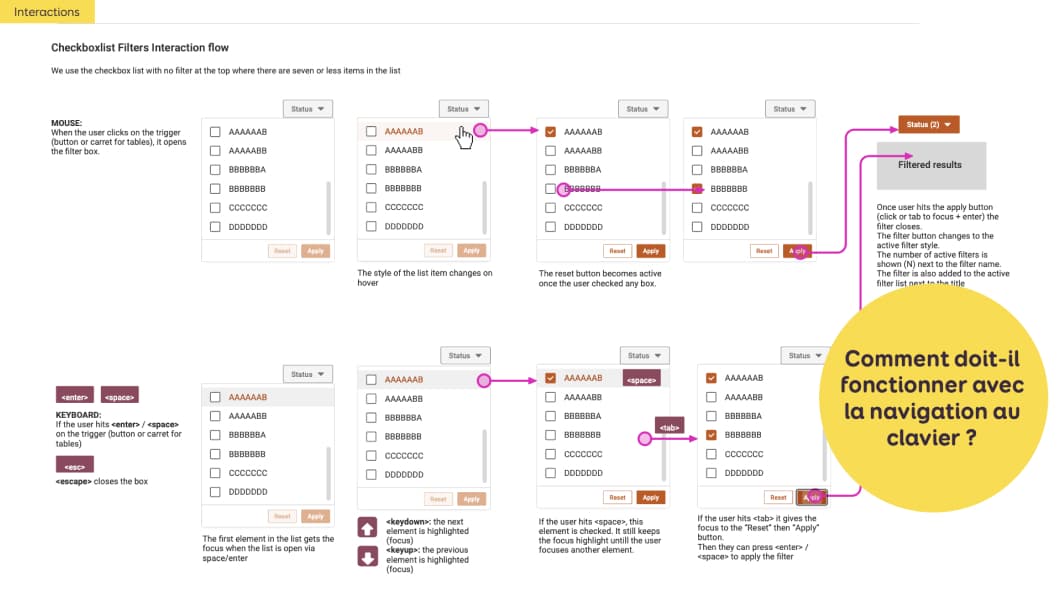
Task: Click the up arrow key icon
Action: coord(367,529)
